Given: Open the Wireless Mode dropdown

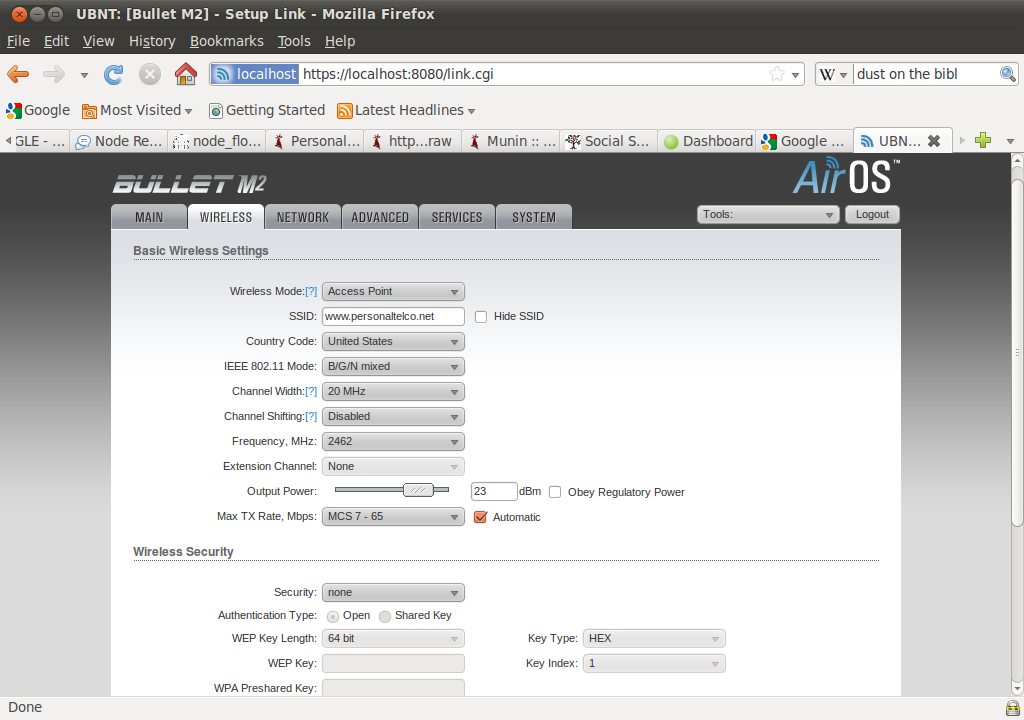Looking at the screenshot, I should pos(393,291).
